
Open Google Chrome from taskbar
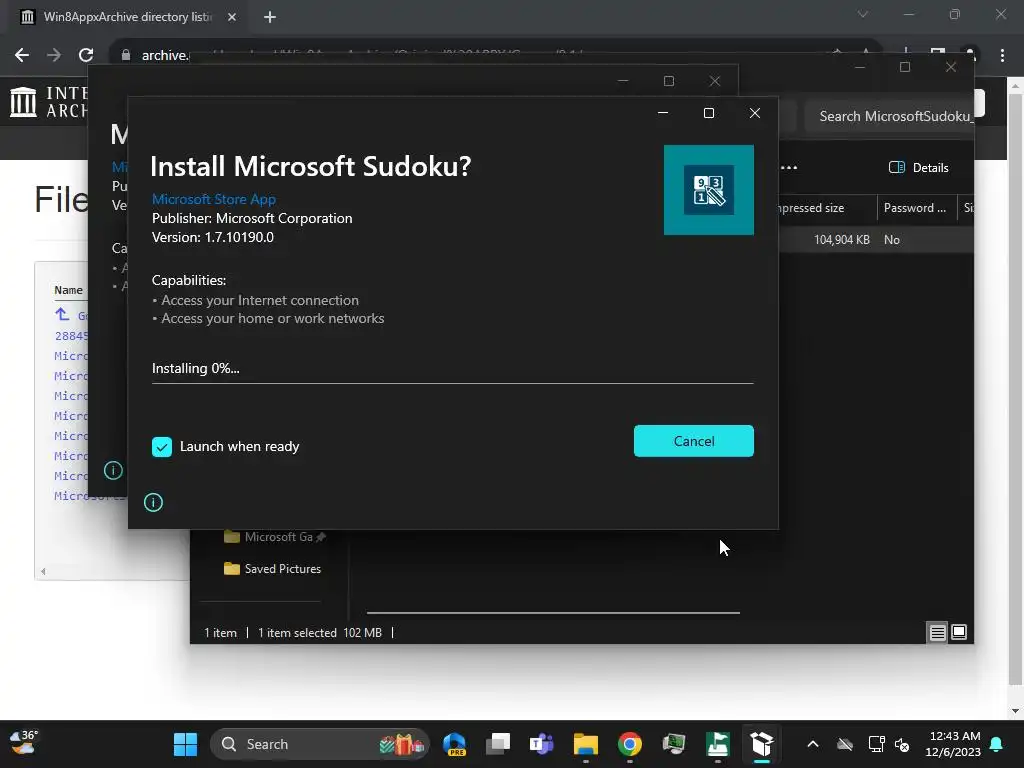pyautogui.click(x=630, y=744)
